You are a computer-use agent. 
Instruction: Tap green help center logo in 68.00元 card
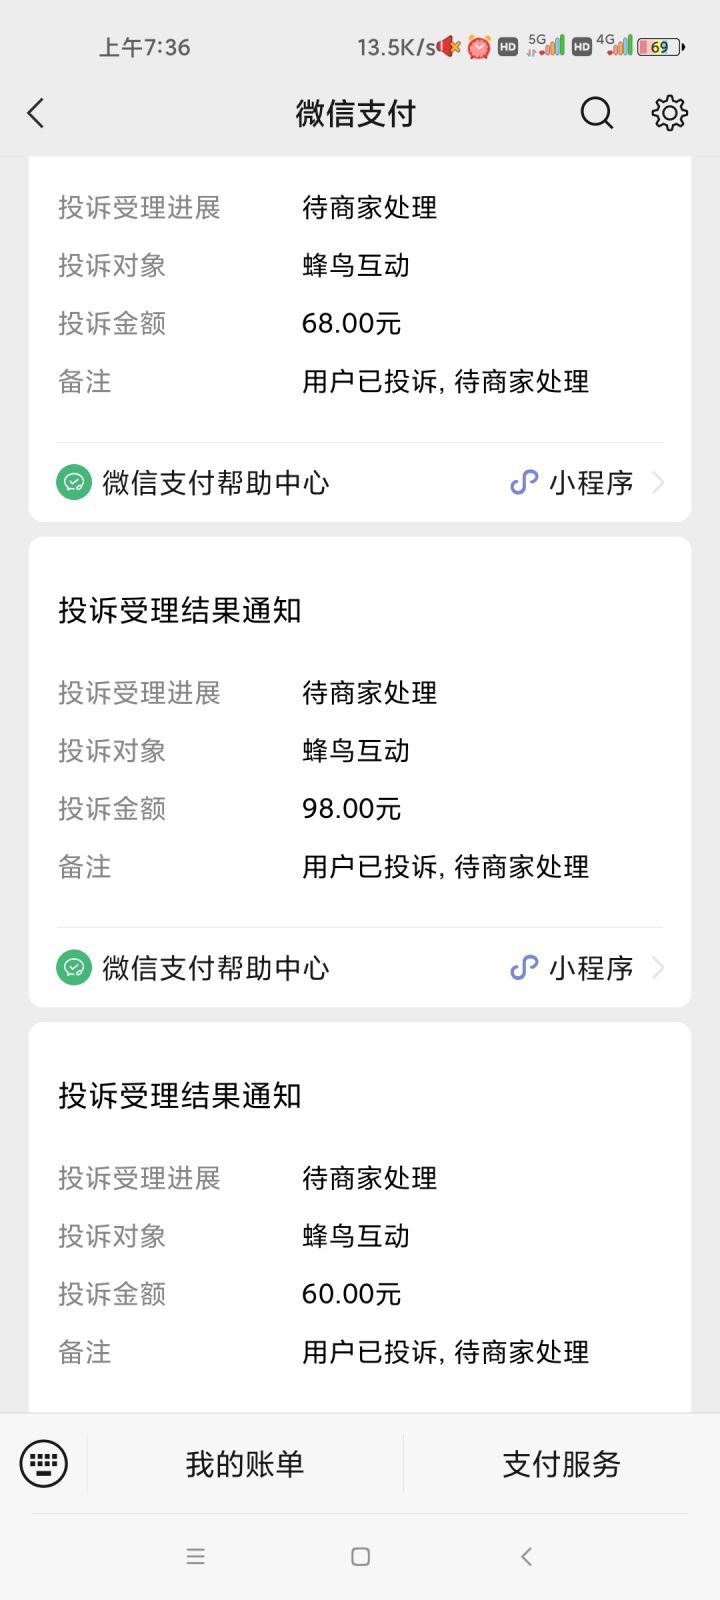tap(74, 483)
